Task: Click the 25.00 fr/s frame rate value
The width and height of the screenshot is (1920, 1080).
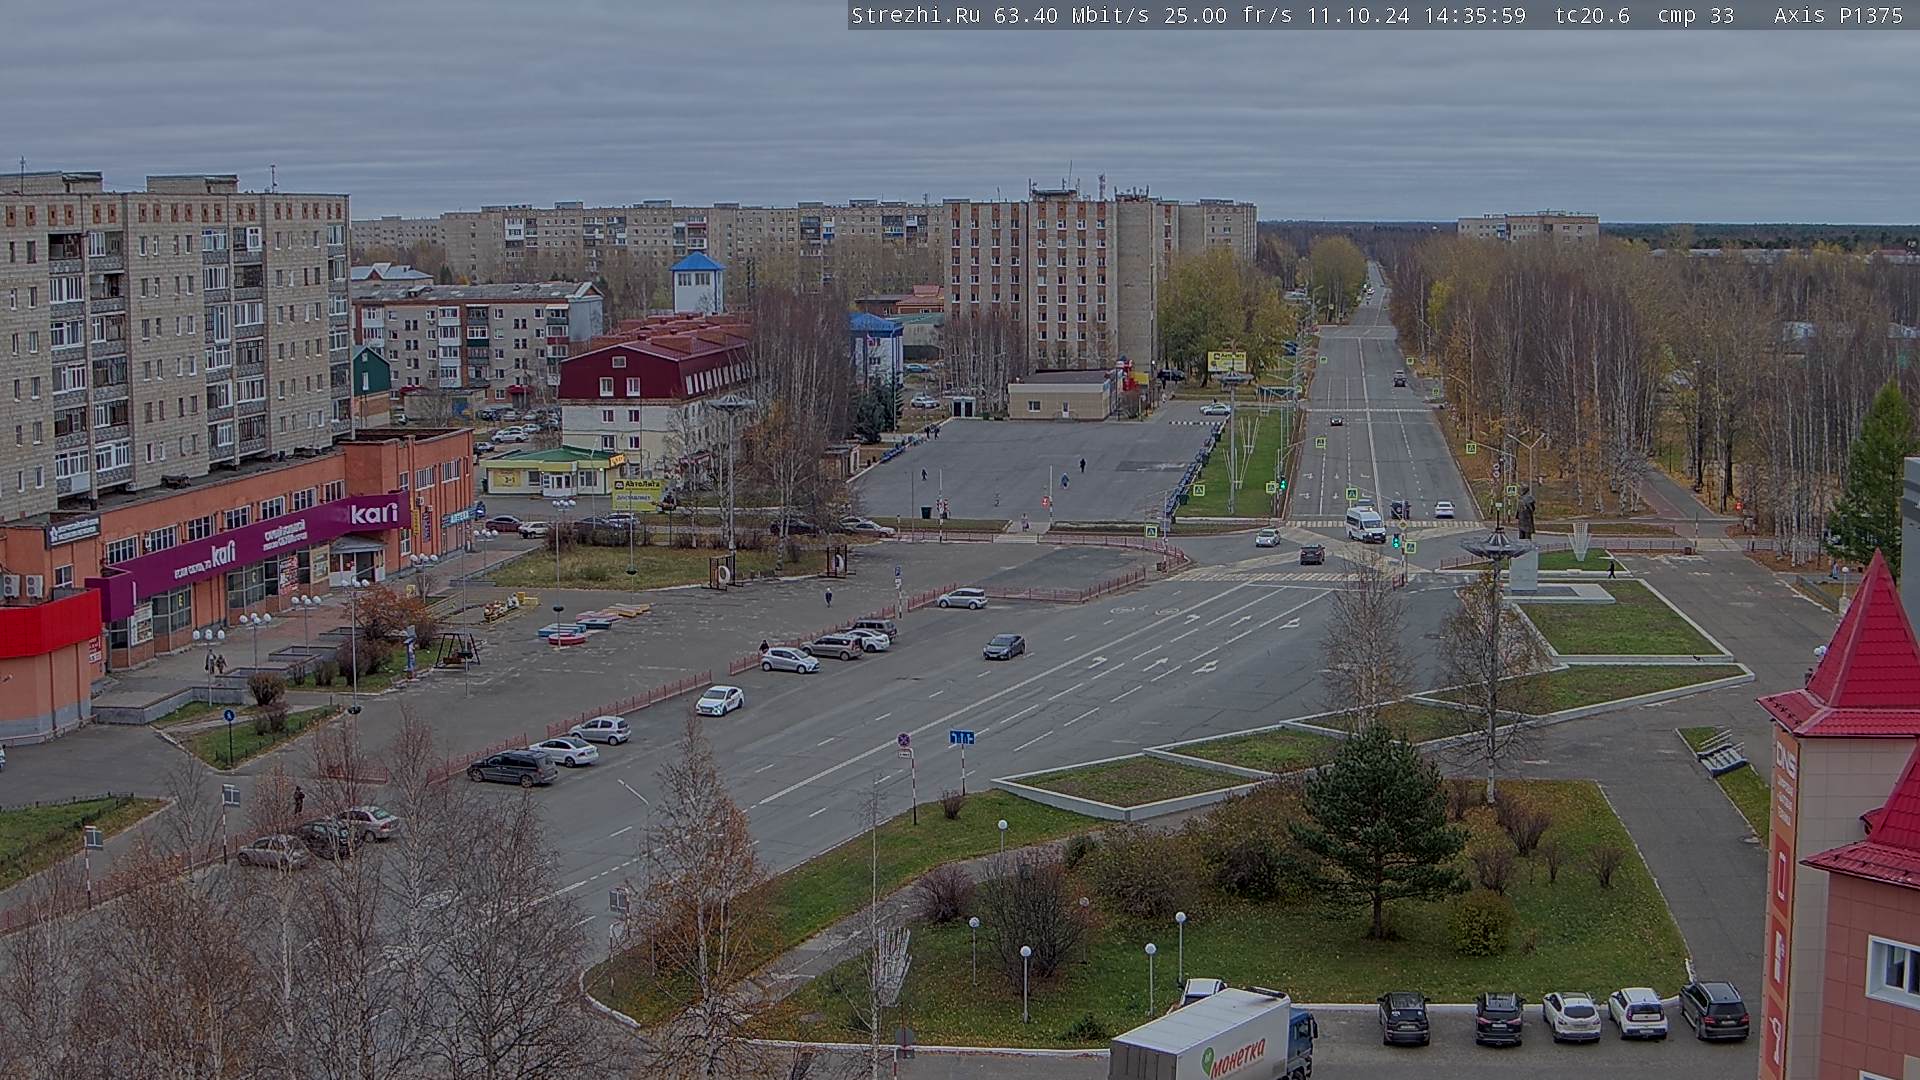Action: tap(1228, 15)
